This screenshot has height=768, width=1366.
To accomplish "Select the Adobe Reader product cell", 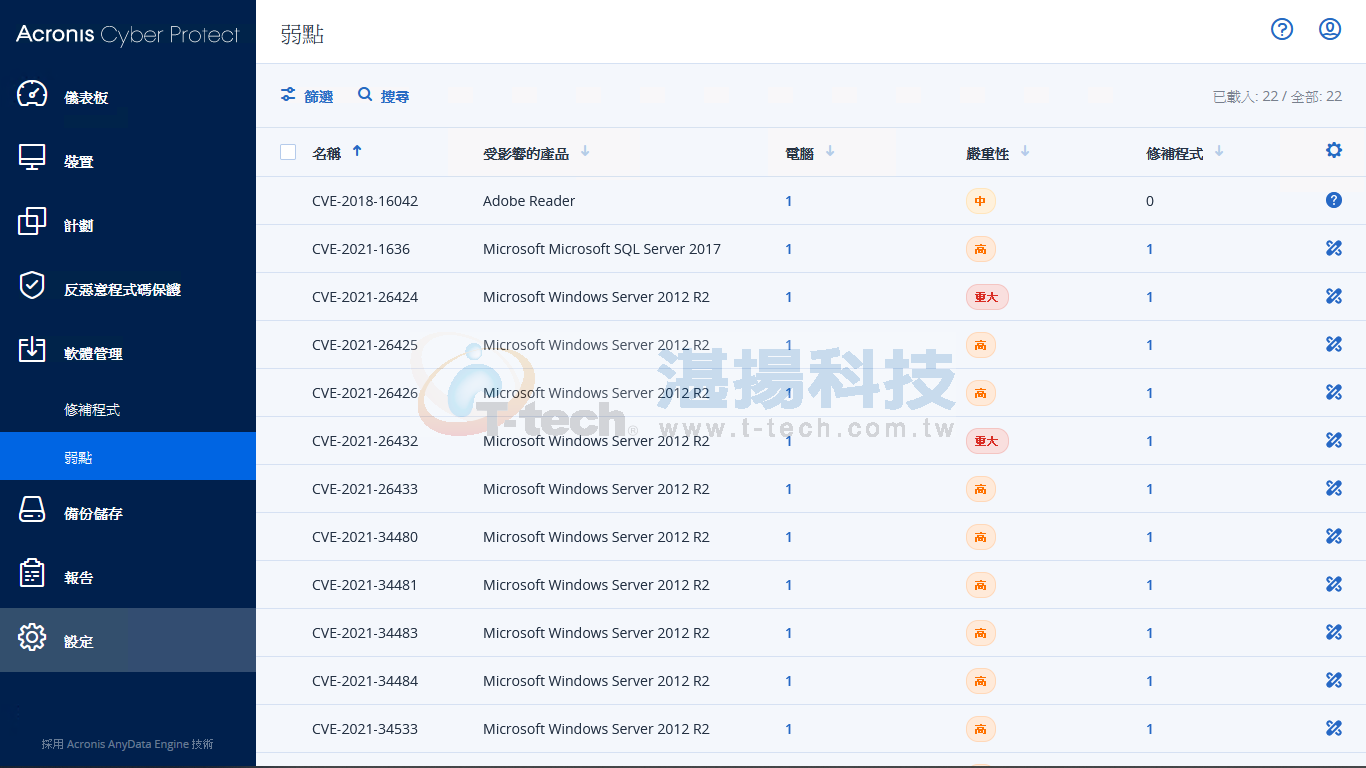I will [x=529, y=201].
